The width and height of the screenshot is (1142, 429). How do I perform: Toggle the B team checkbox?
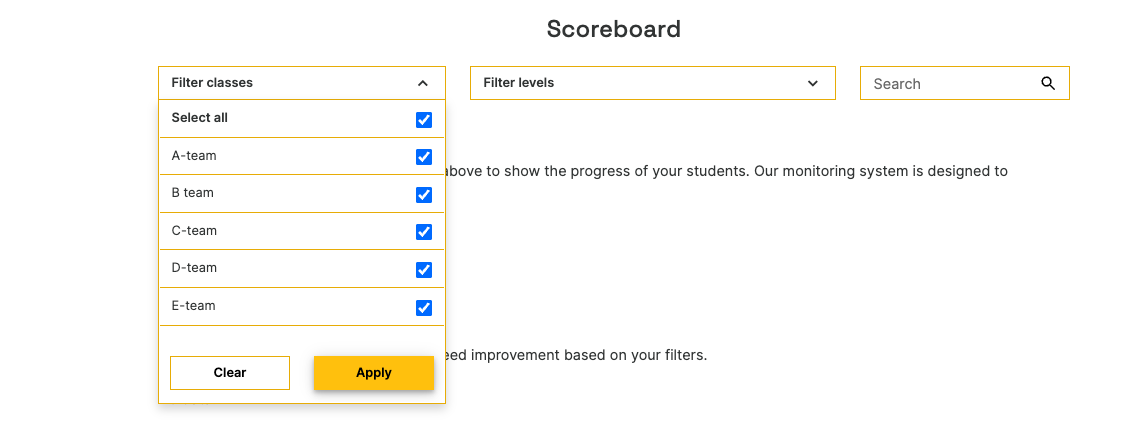[x=424, y=195]
